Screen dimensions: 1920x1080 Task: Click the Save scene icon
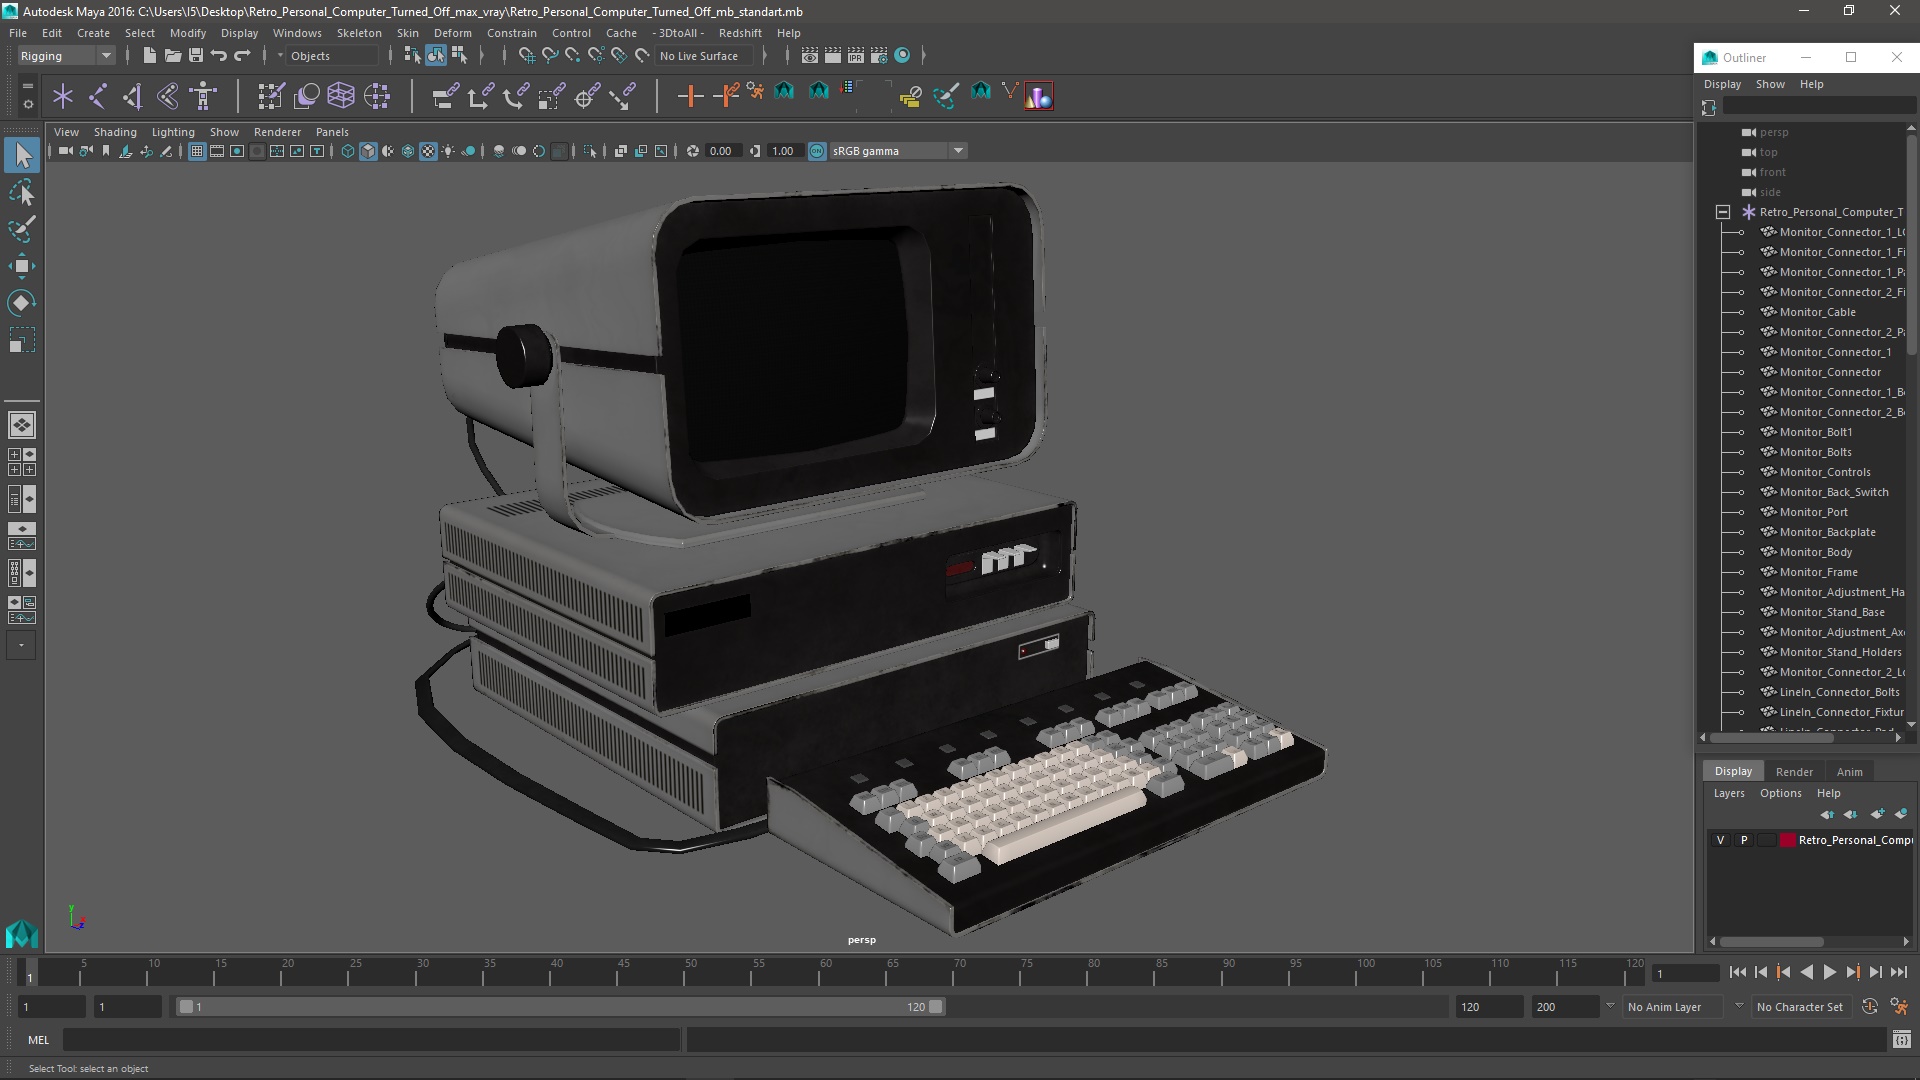pos(196,56)
